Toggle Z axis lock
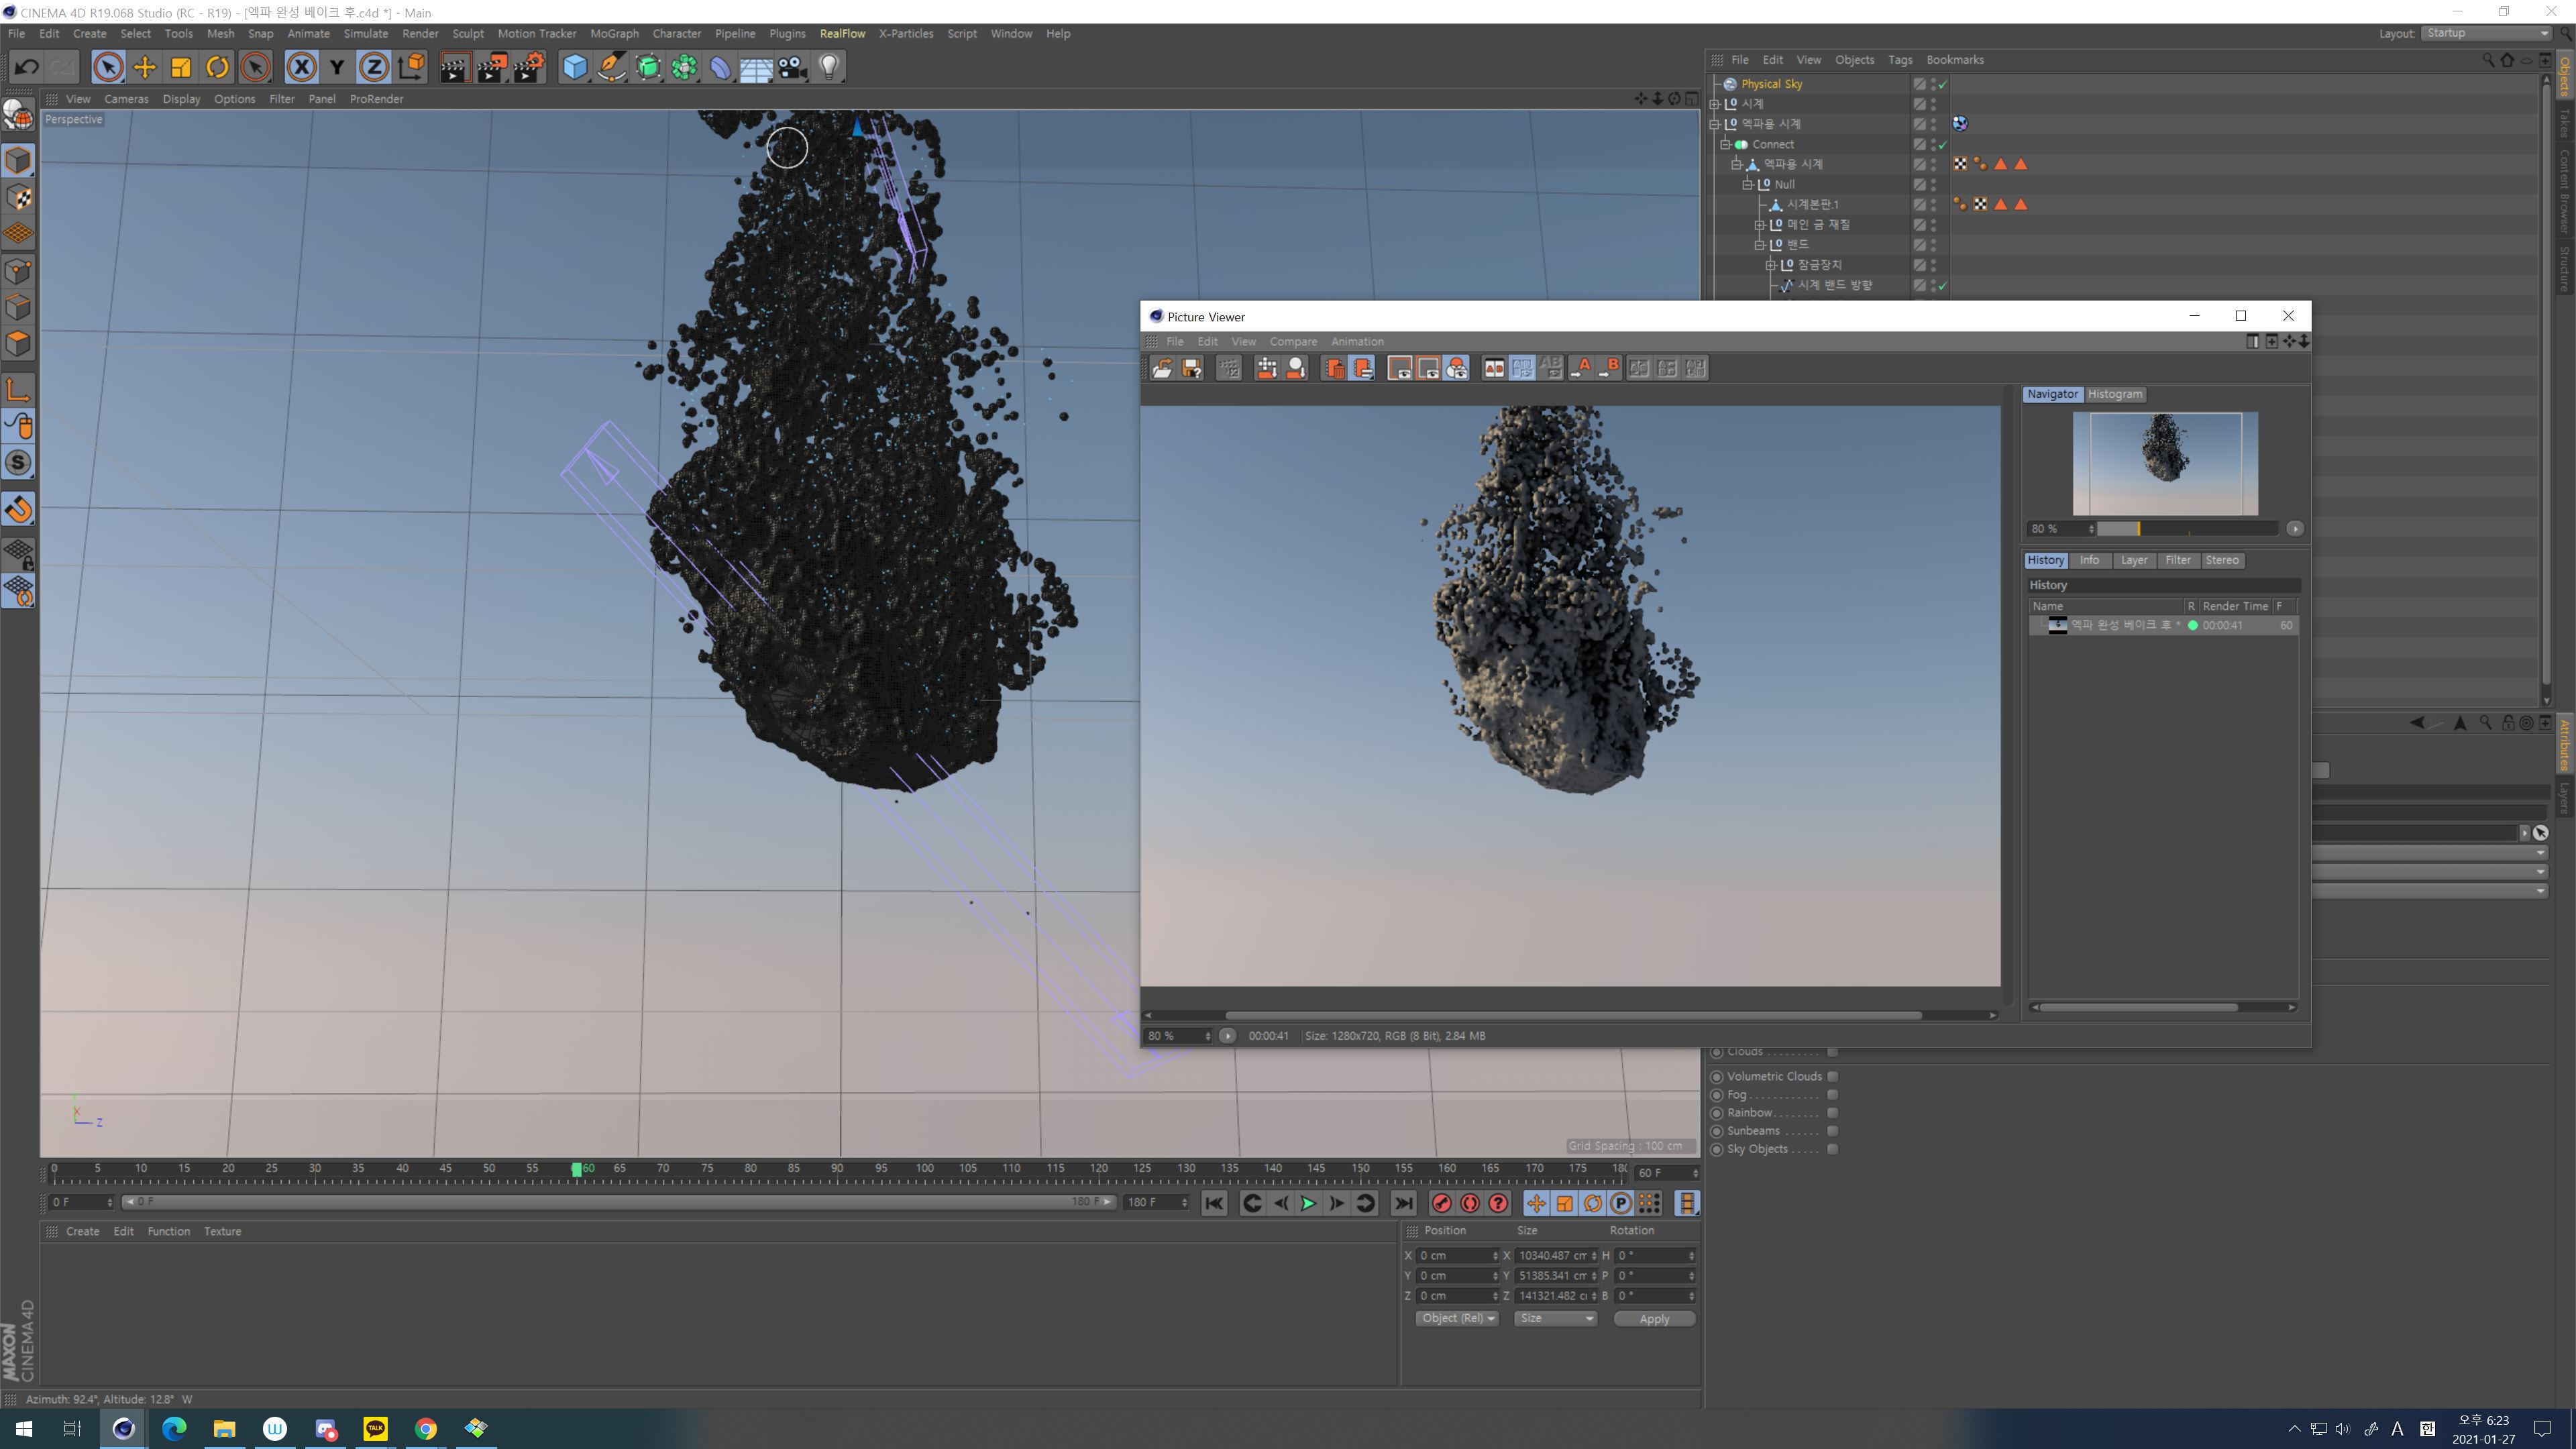 (x=373, y=67)
